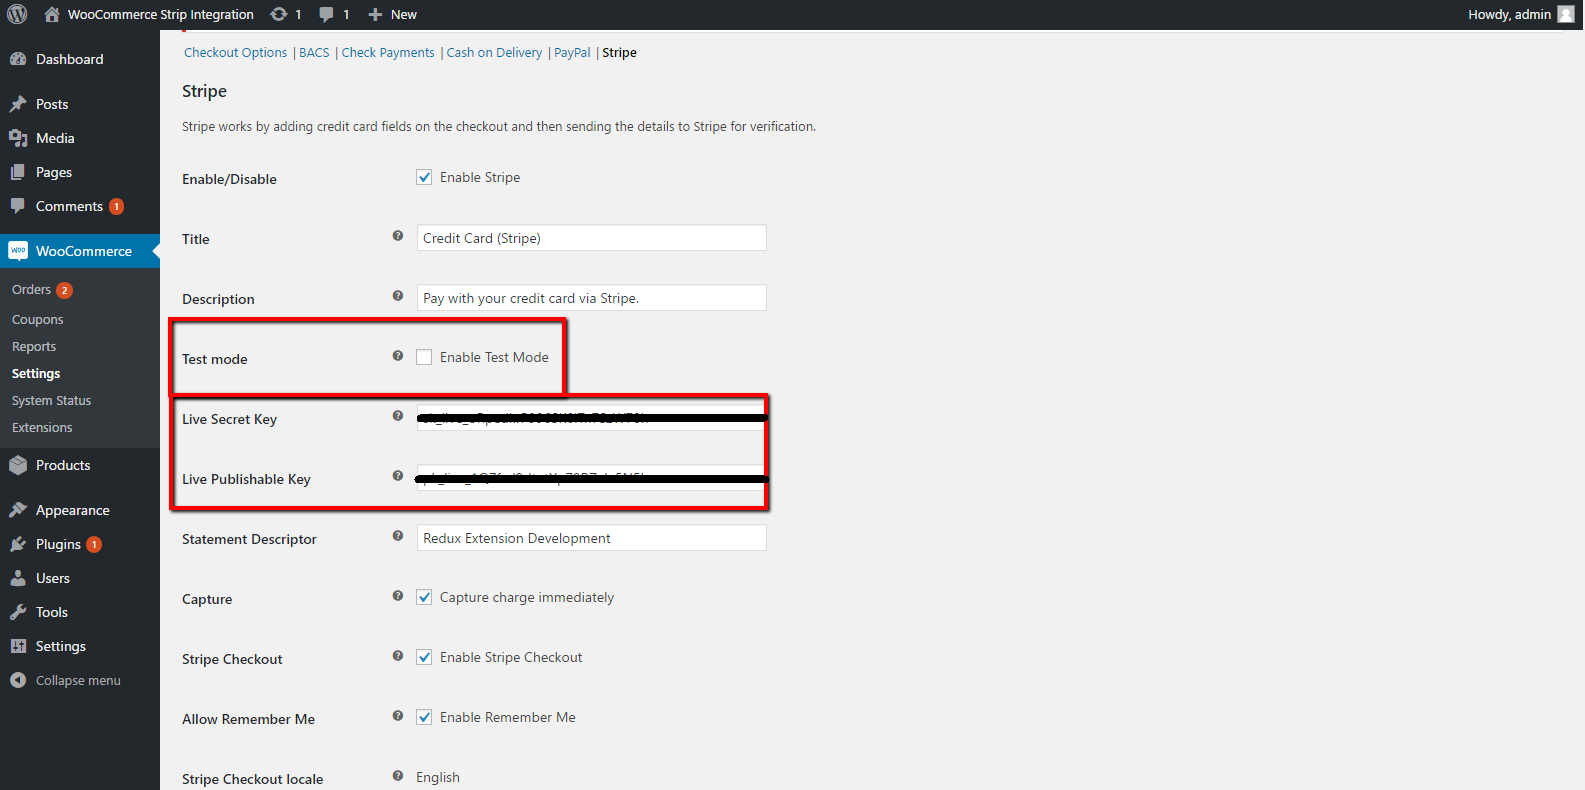Open Checkout Options tab

[235, 53]
